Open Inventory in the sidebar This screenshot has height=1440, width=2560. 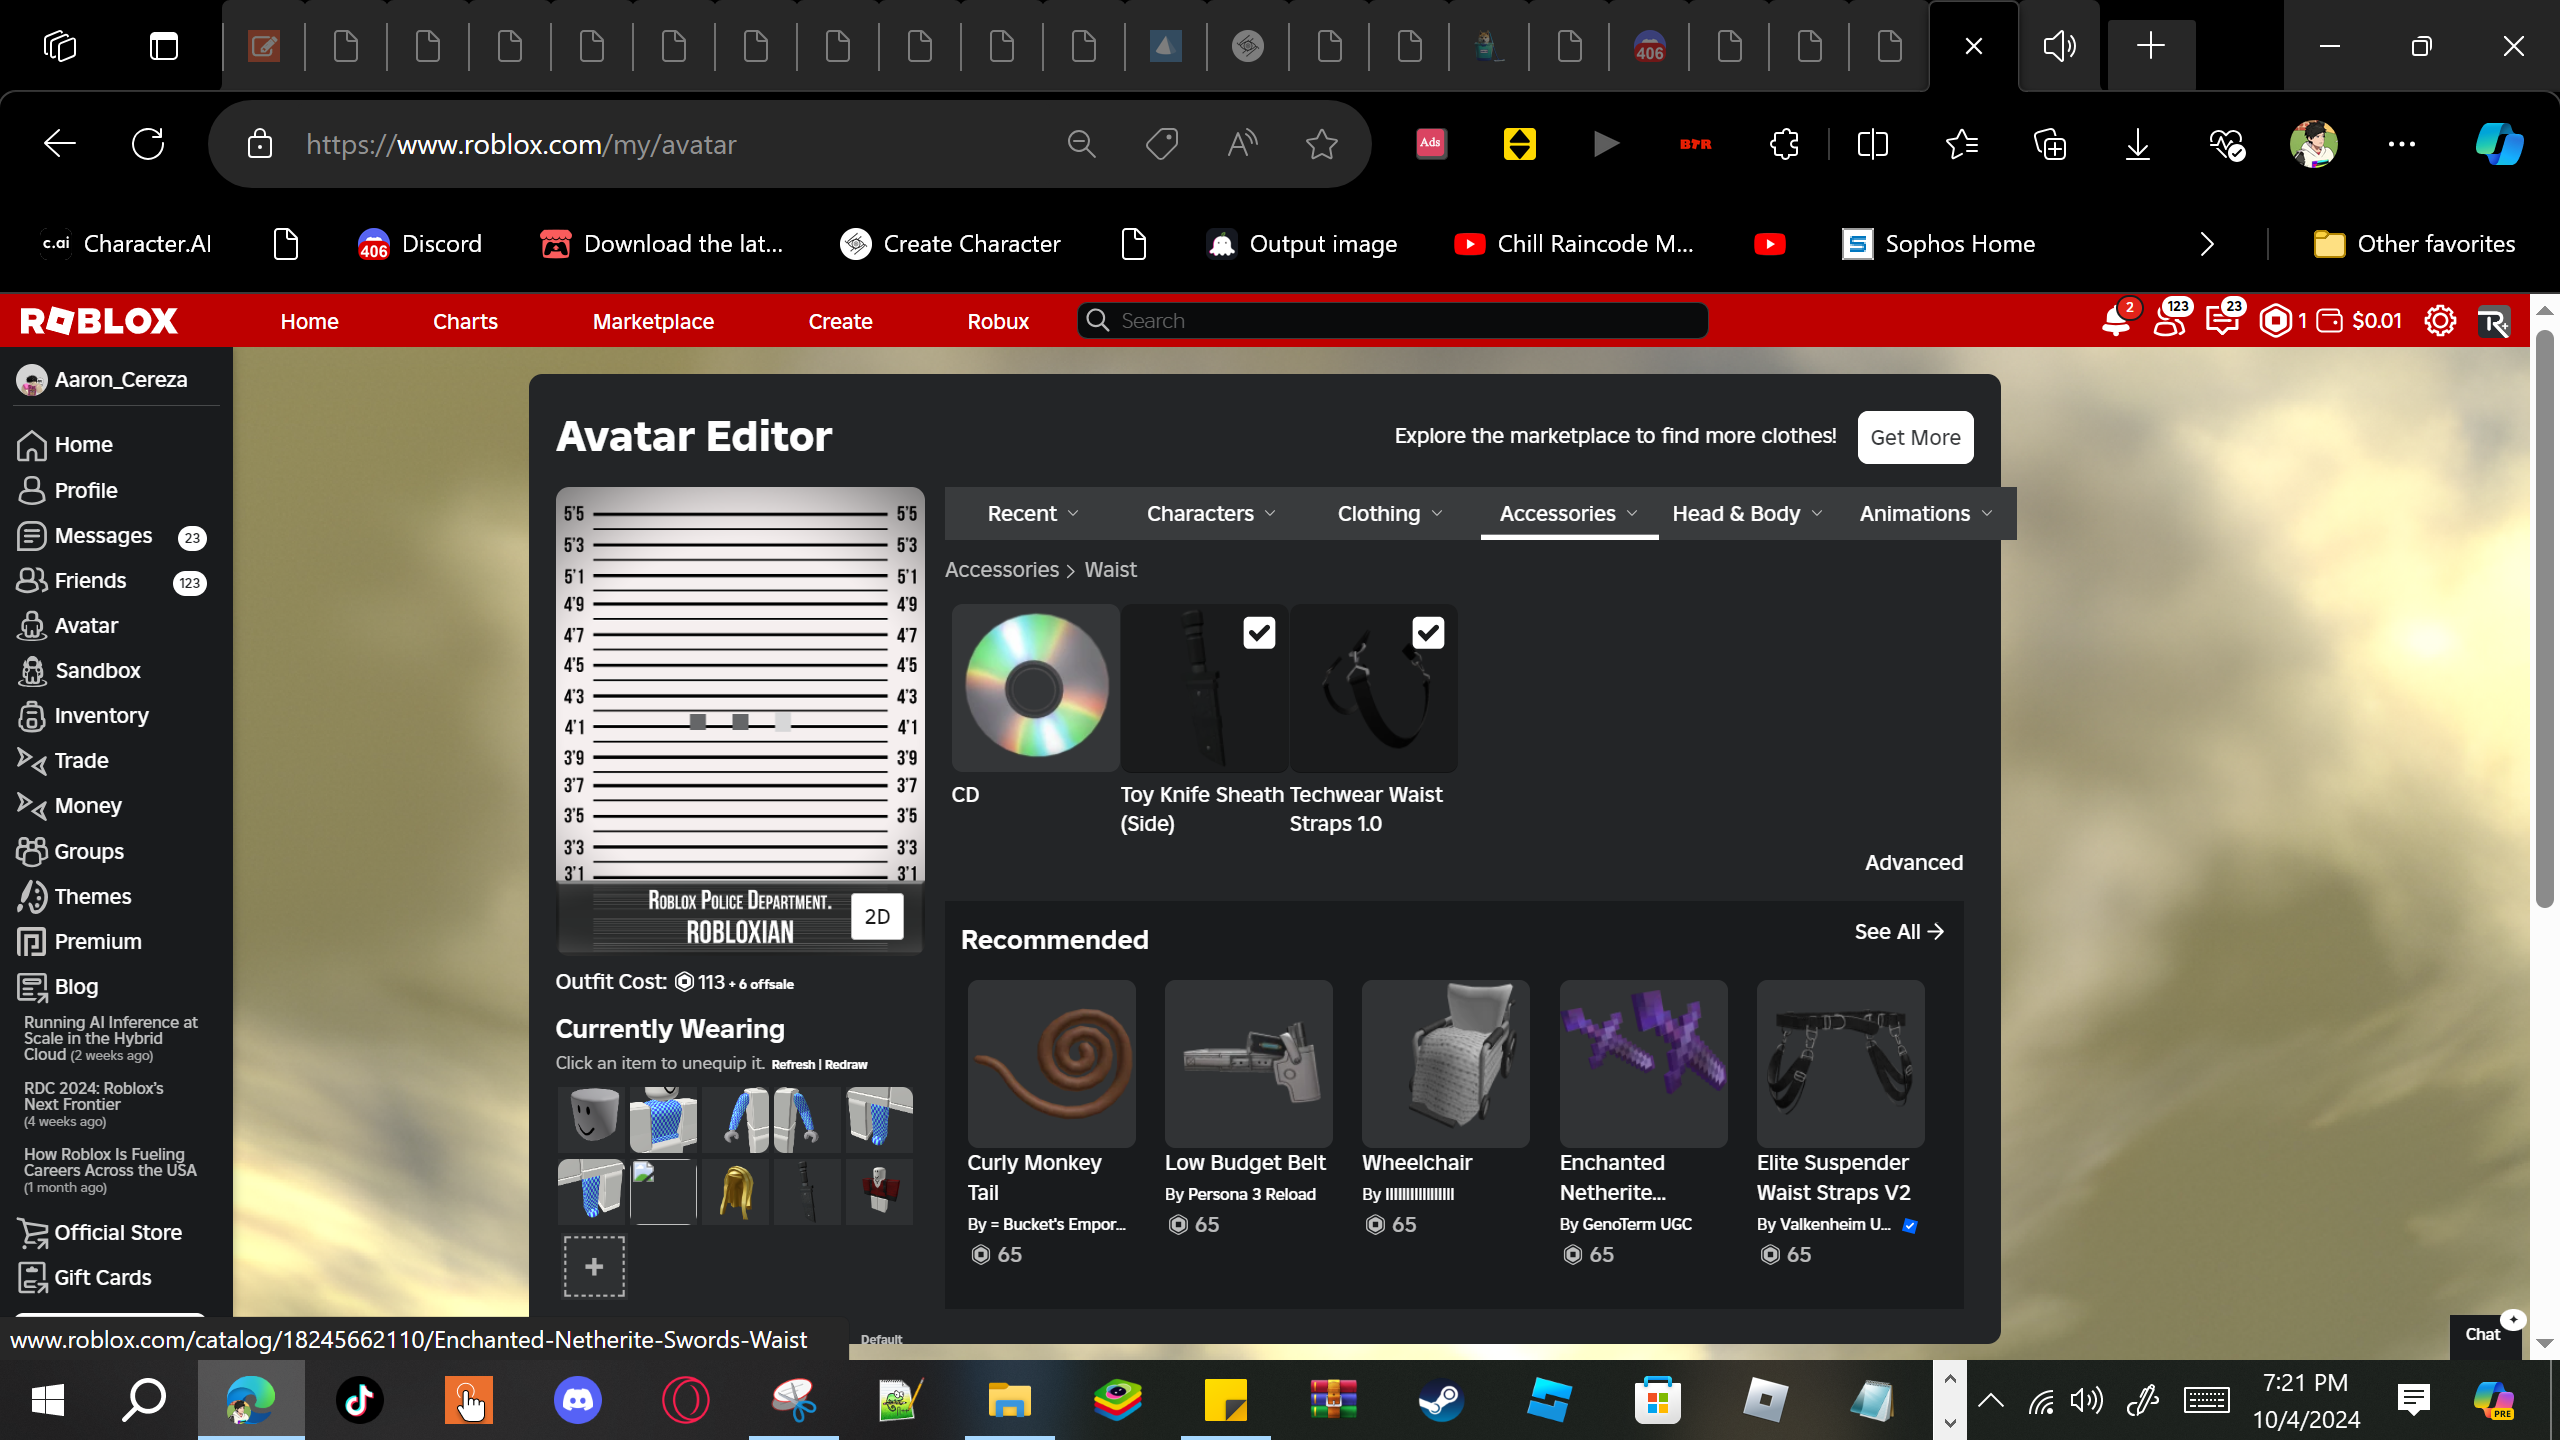102,715
